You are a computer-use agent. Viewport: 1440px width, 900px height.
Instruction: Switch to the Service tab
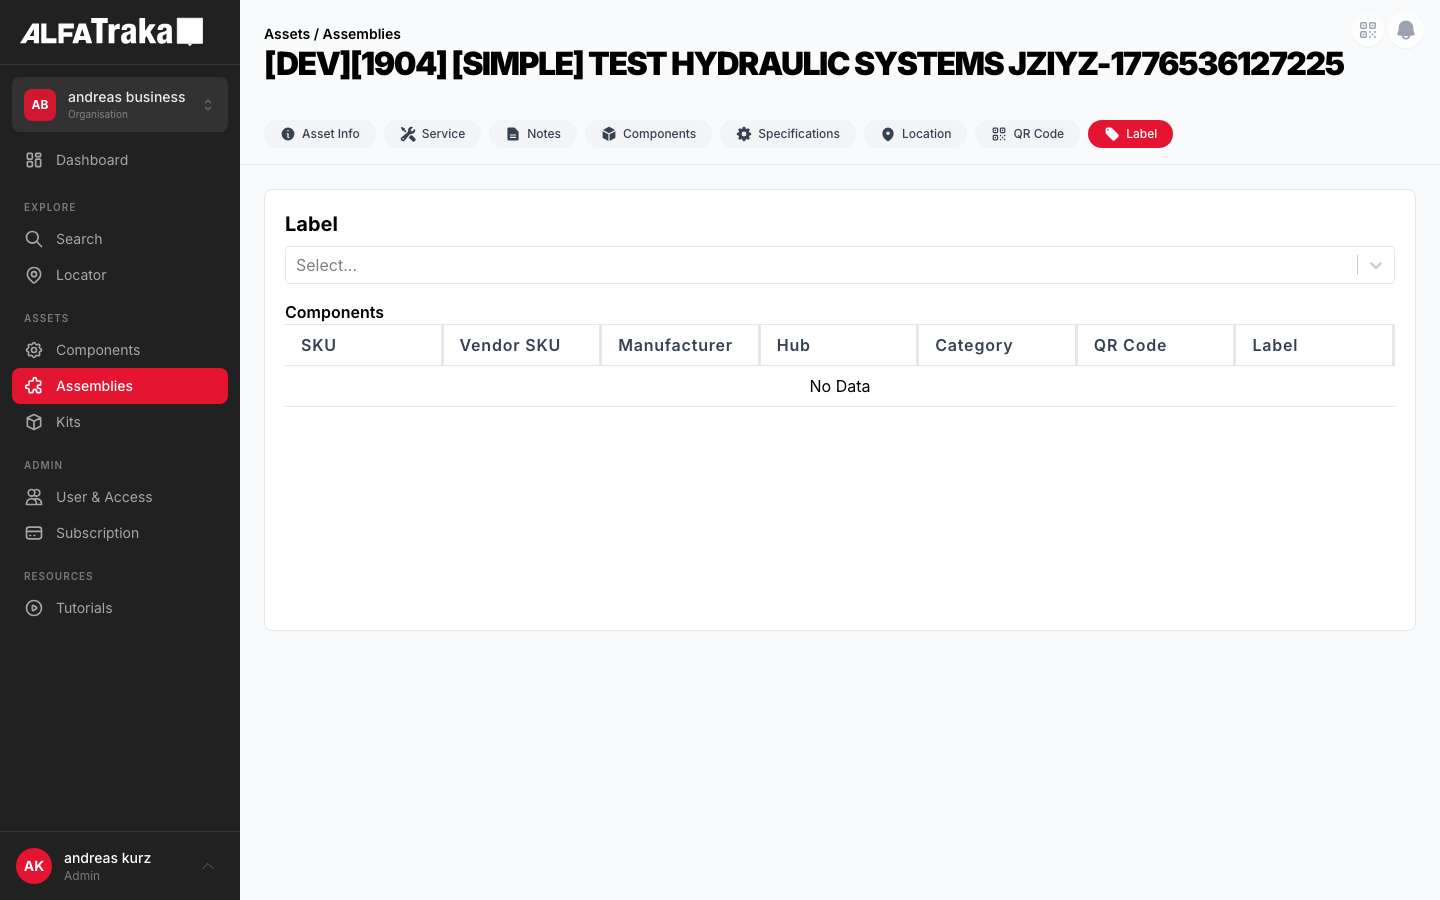[432, 134]
